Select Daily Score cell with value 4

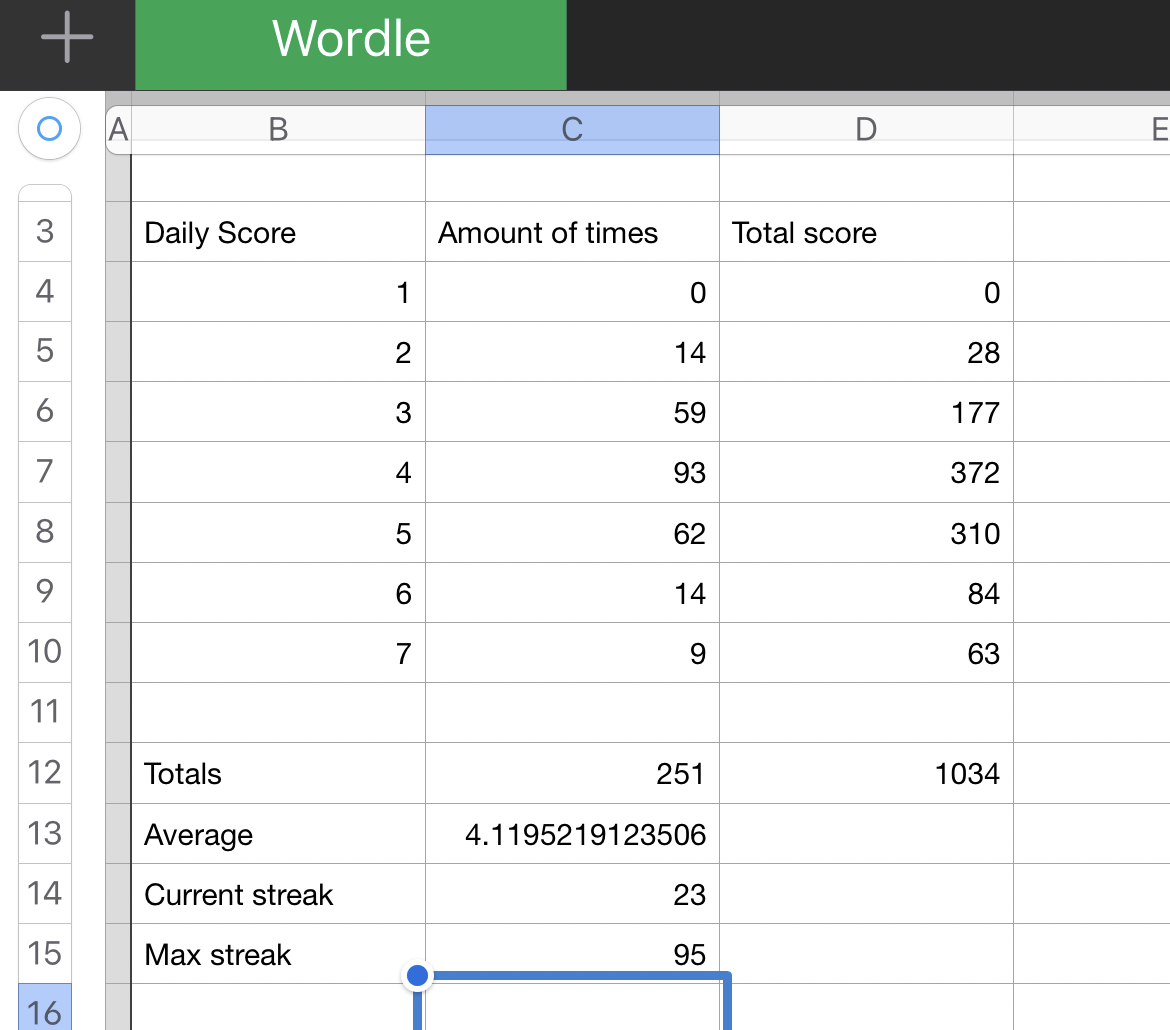(x=278, y=472)
